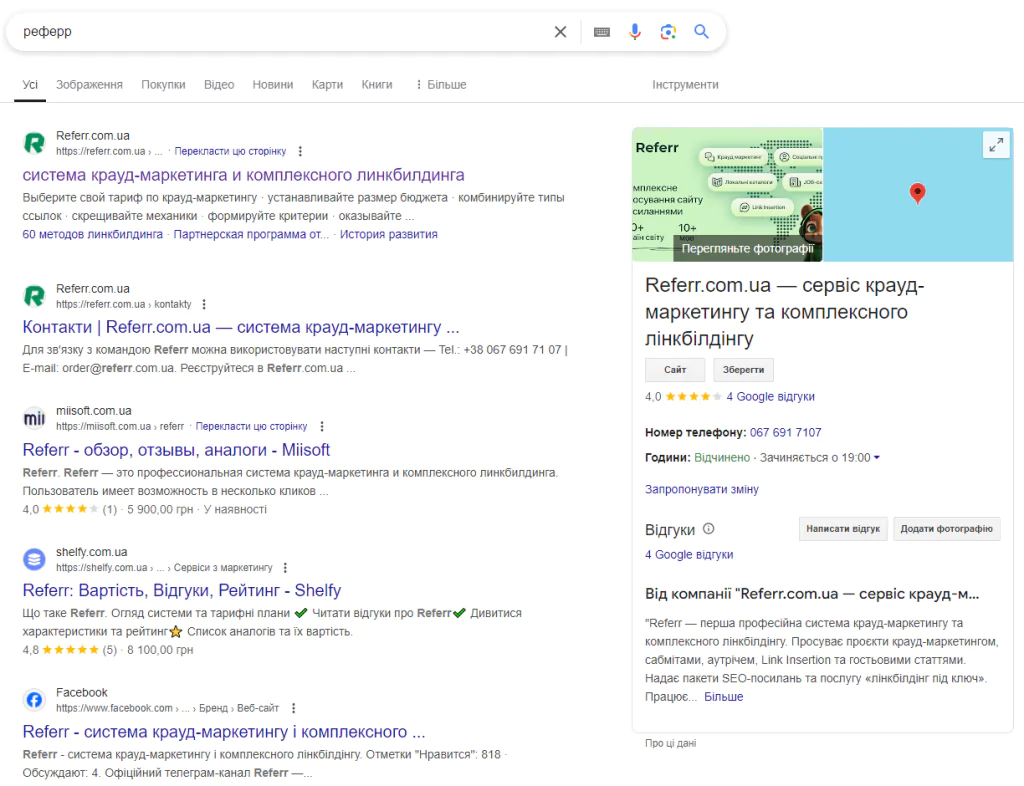Click the miisoft.com.ua favicon
The width and height of the screenshot is (1024, 786).
pos(34,418)
